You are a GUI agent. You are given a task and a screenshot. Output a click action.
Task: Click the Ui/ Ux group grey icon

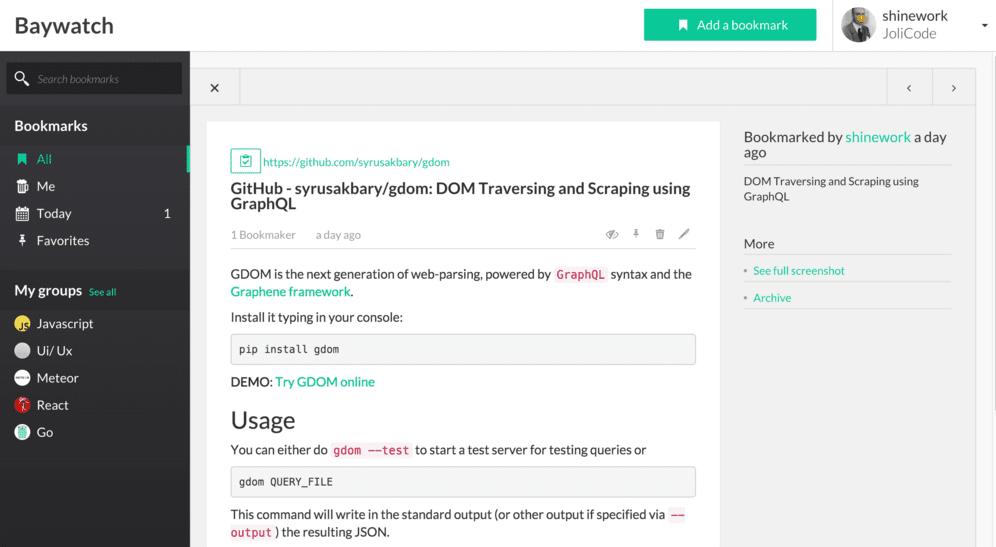point(22,351)
